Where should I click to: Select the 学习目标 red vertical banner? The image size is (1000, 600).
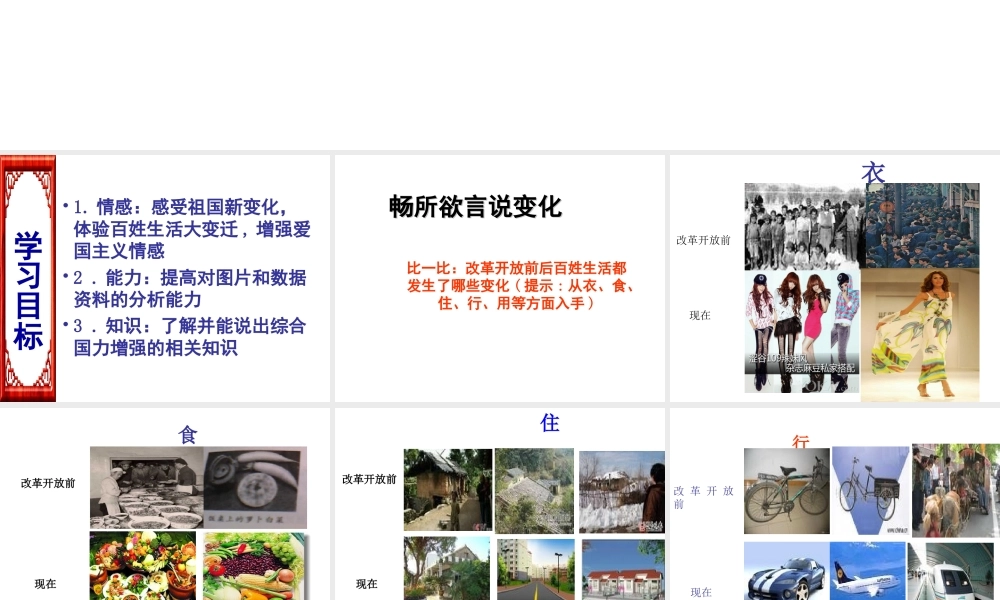tap(28, 279)
